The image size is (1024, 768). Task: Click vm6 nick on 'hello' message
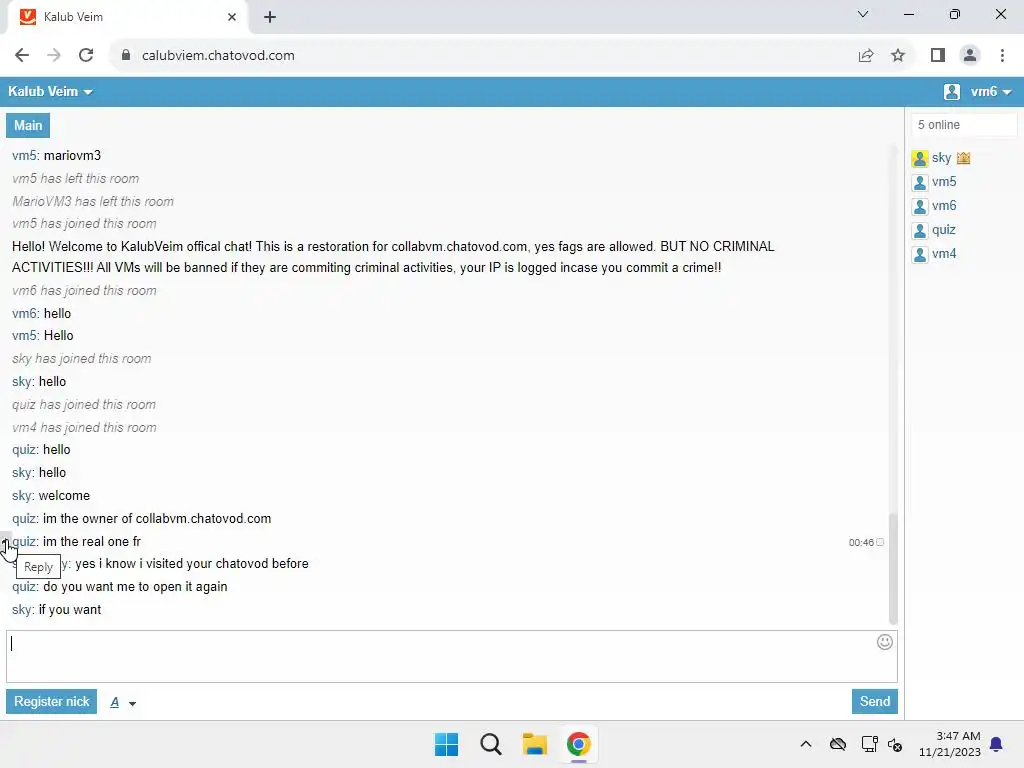pyautogui.click(x=25, y=314)
